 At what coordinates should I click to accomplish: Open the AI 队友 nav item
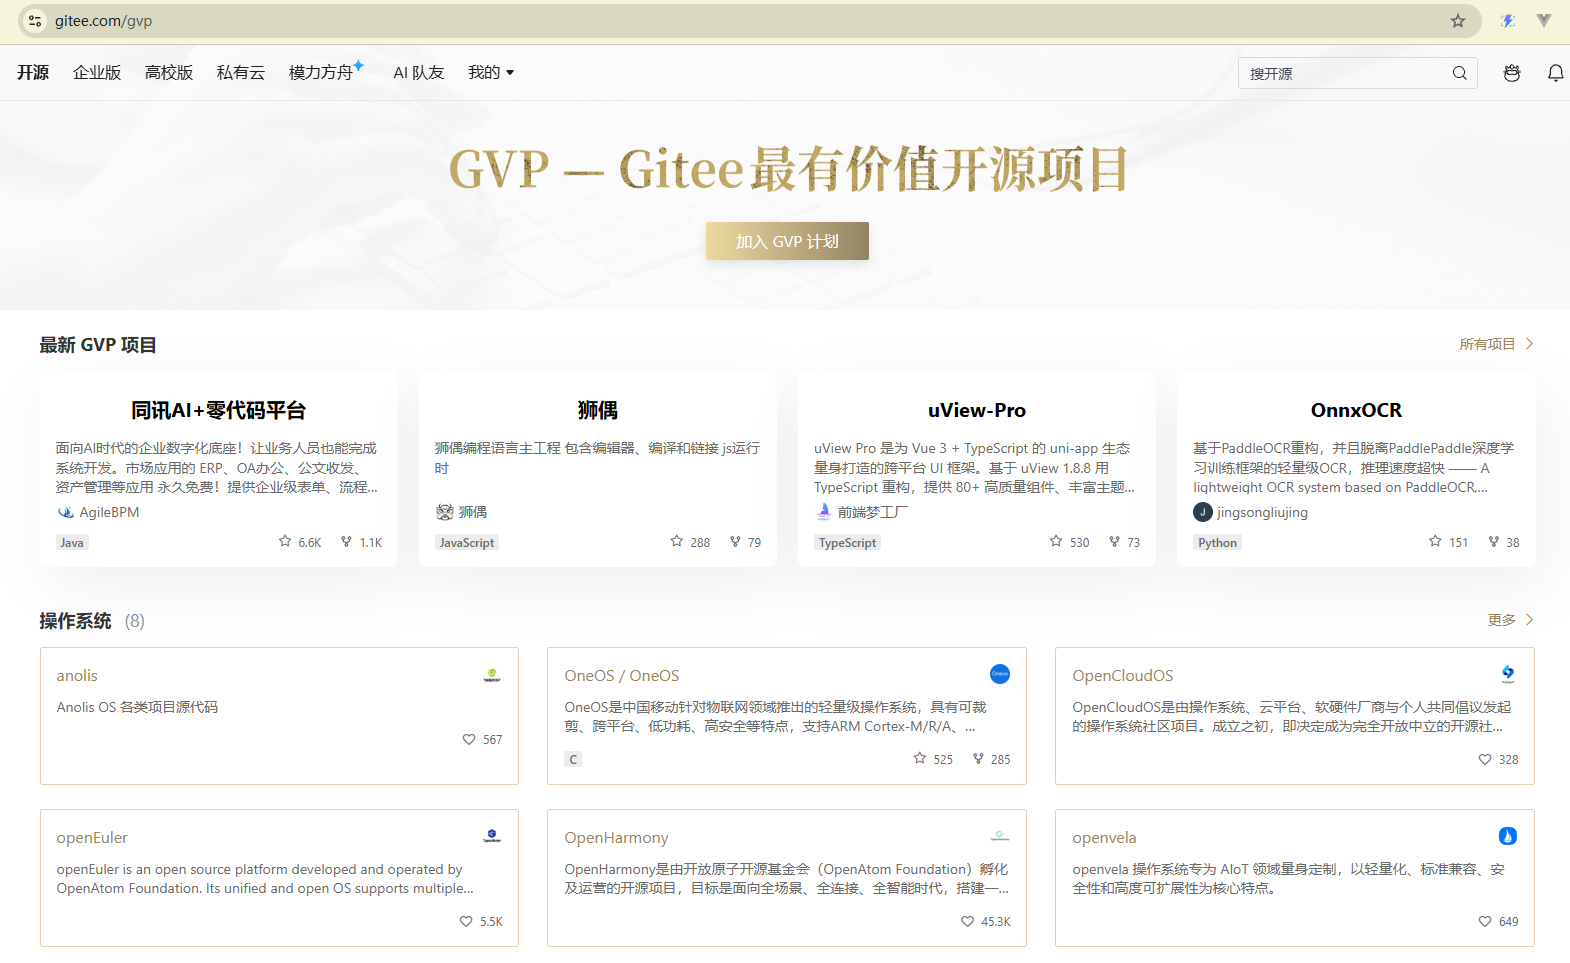419,73
